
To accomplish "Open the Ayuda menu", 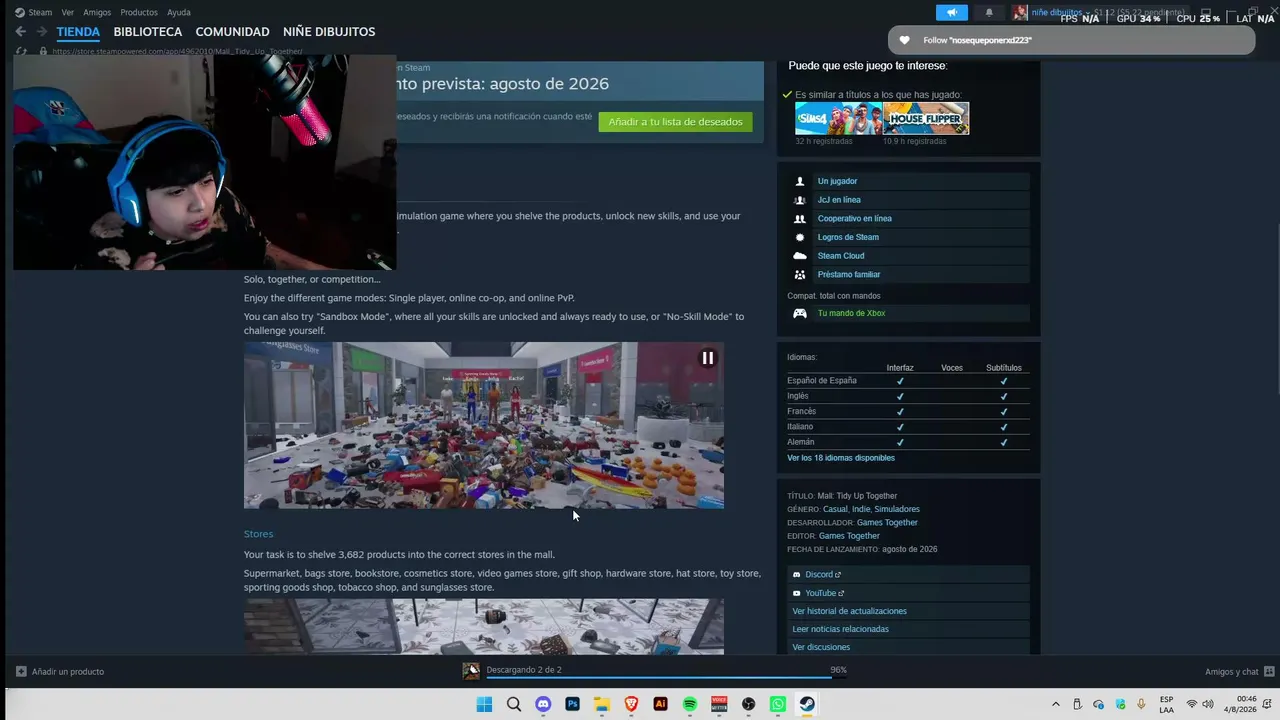I will tap(179, 12).
